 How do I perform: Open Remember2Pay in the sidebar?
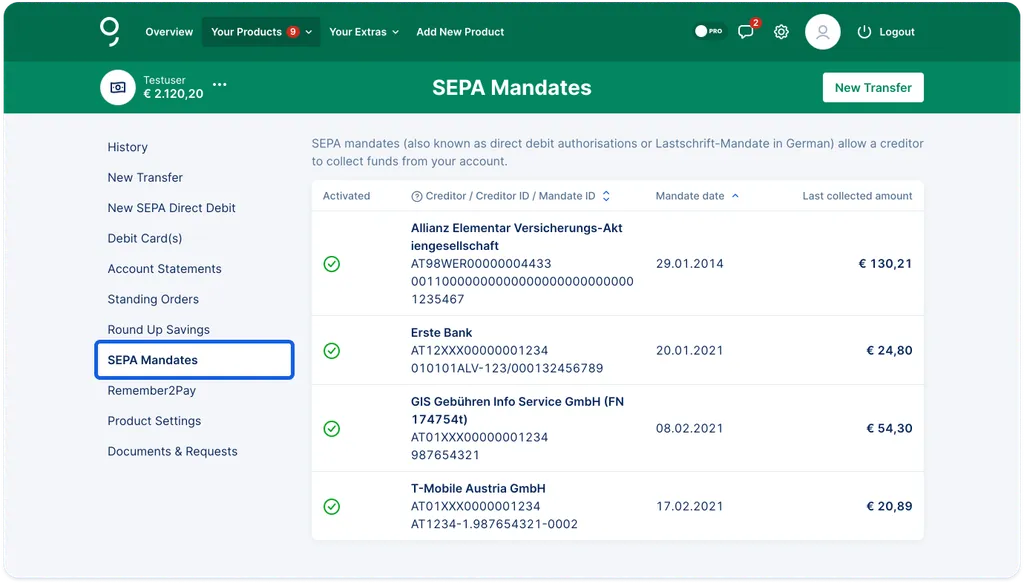tap(152, 390)
